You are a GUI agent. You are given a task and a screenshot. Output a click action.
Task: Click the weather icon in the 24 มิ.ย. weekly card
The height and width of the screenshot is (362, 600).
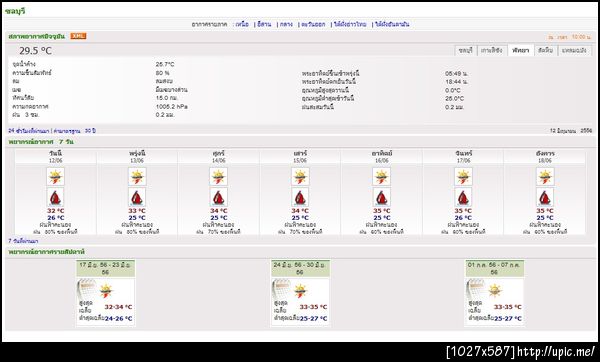[x=300, y=291]
